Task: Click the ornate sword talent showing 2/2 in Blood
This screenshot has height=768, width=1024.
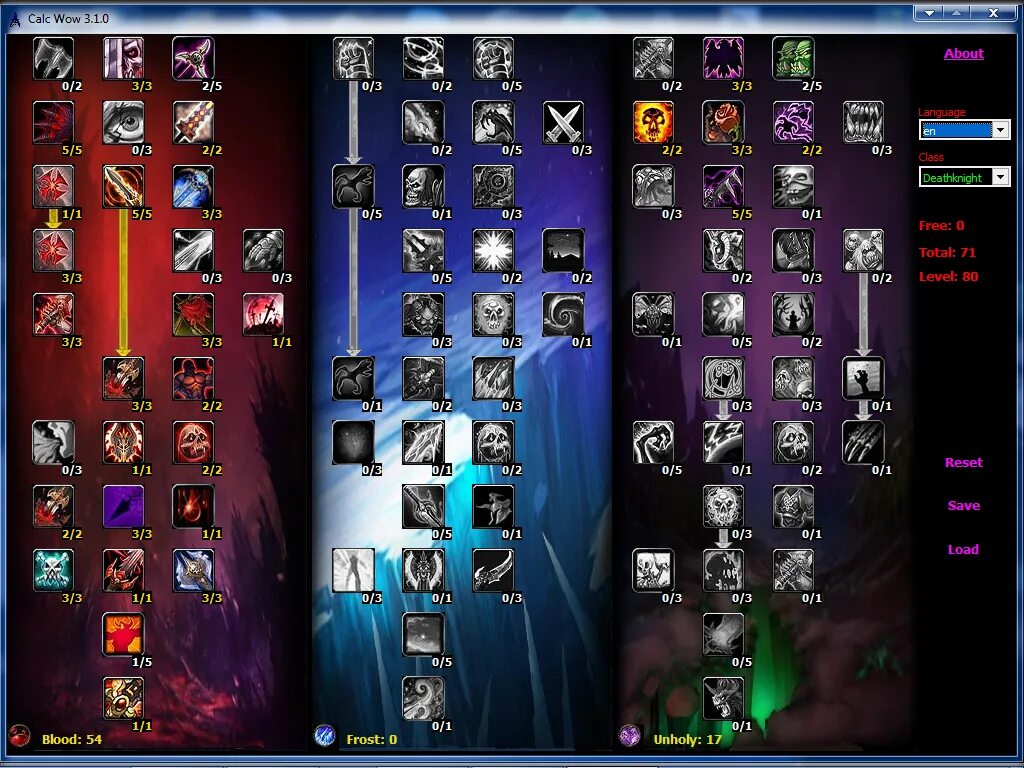Action: [193, 122]
